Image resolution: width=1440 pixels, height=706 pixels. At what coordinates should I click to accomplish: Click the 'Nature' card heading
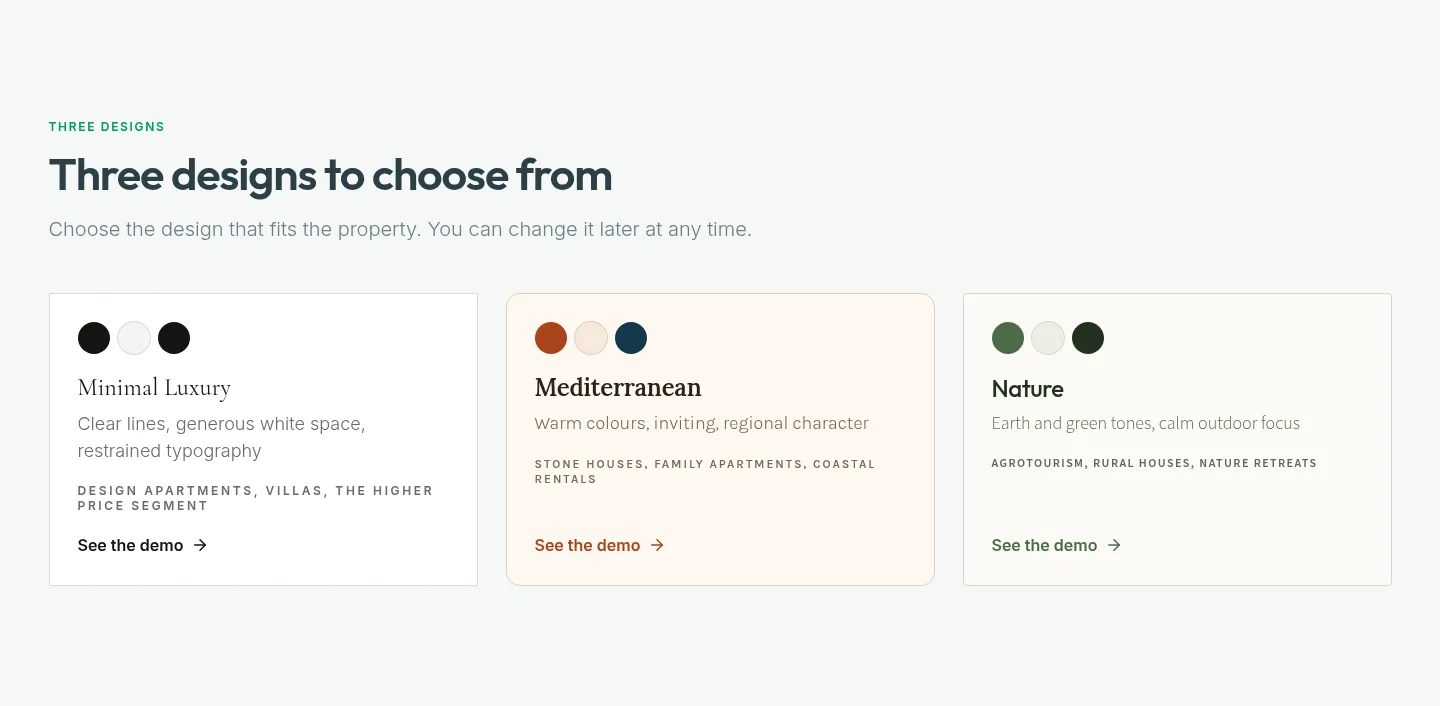click(1027, 388)
